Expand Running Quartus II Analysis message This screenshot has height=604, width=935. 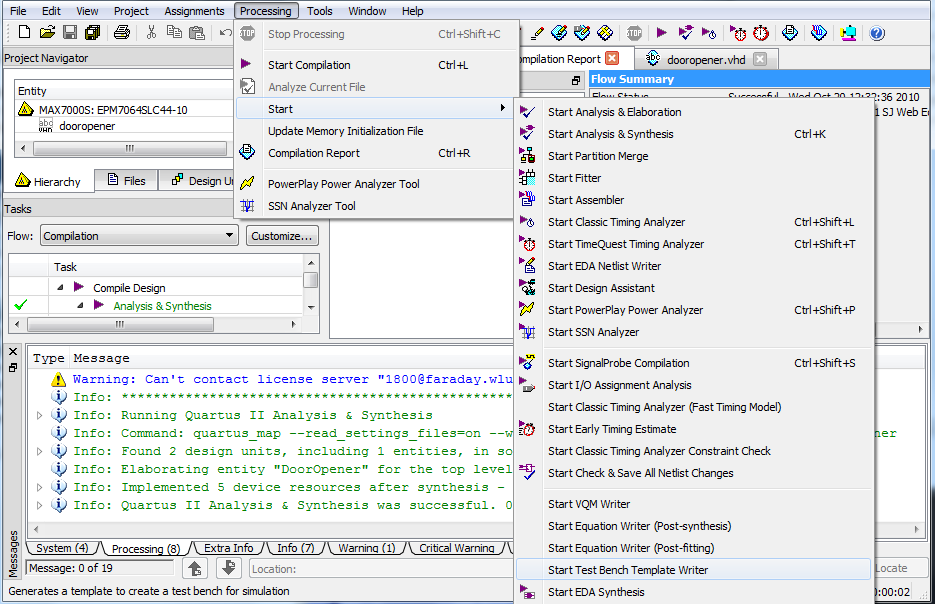click(39, 415)
